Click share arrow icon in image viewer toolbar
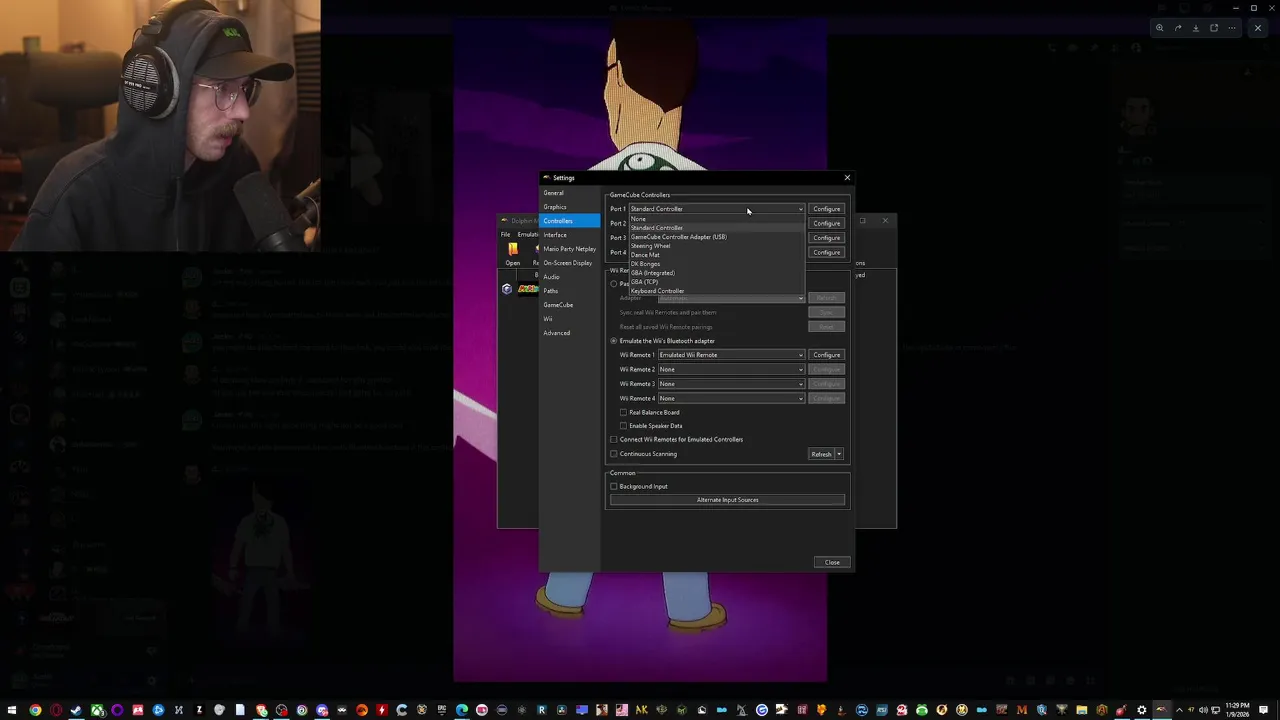Viewport: 1280px width, 720px height. pos(1177,28)
